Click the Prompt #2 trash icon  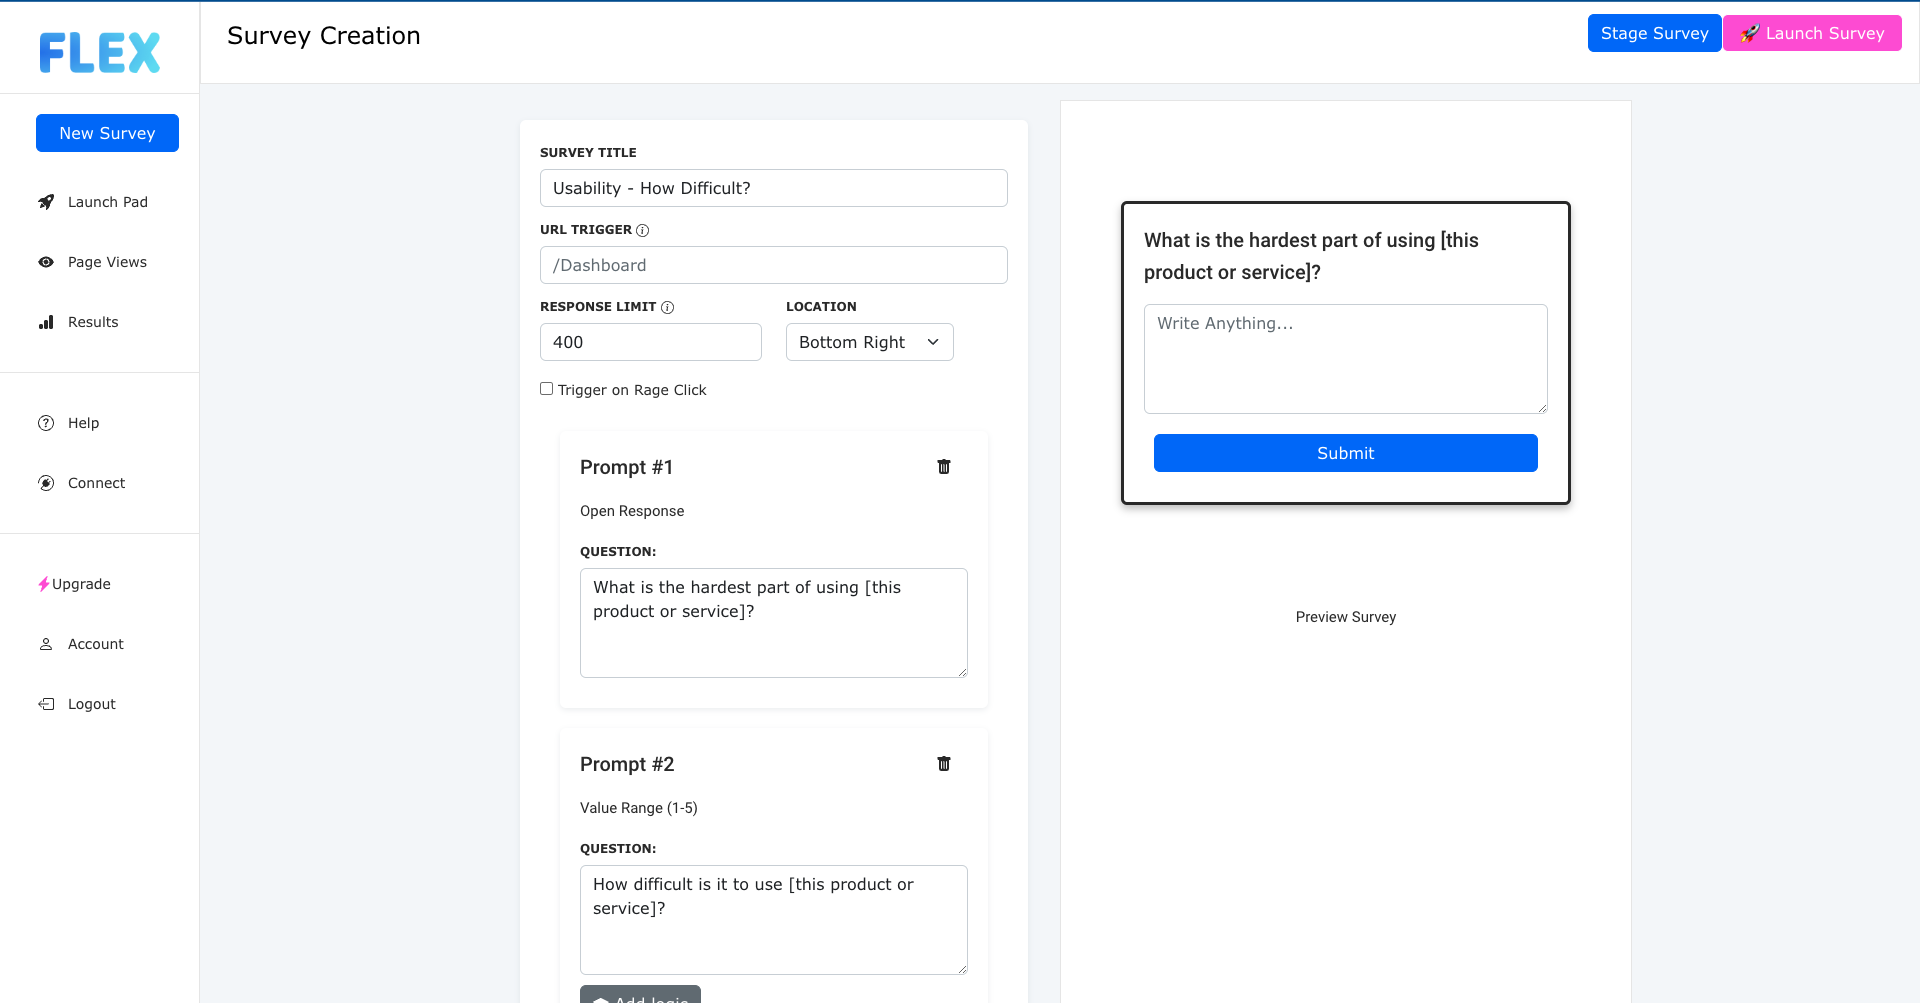coord(943,764)
